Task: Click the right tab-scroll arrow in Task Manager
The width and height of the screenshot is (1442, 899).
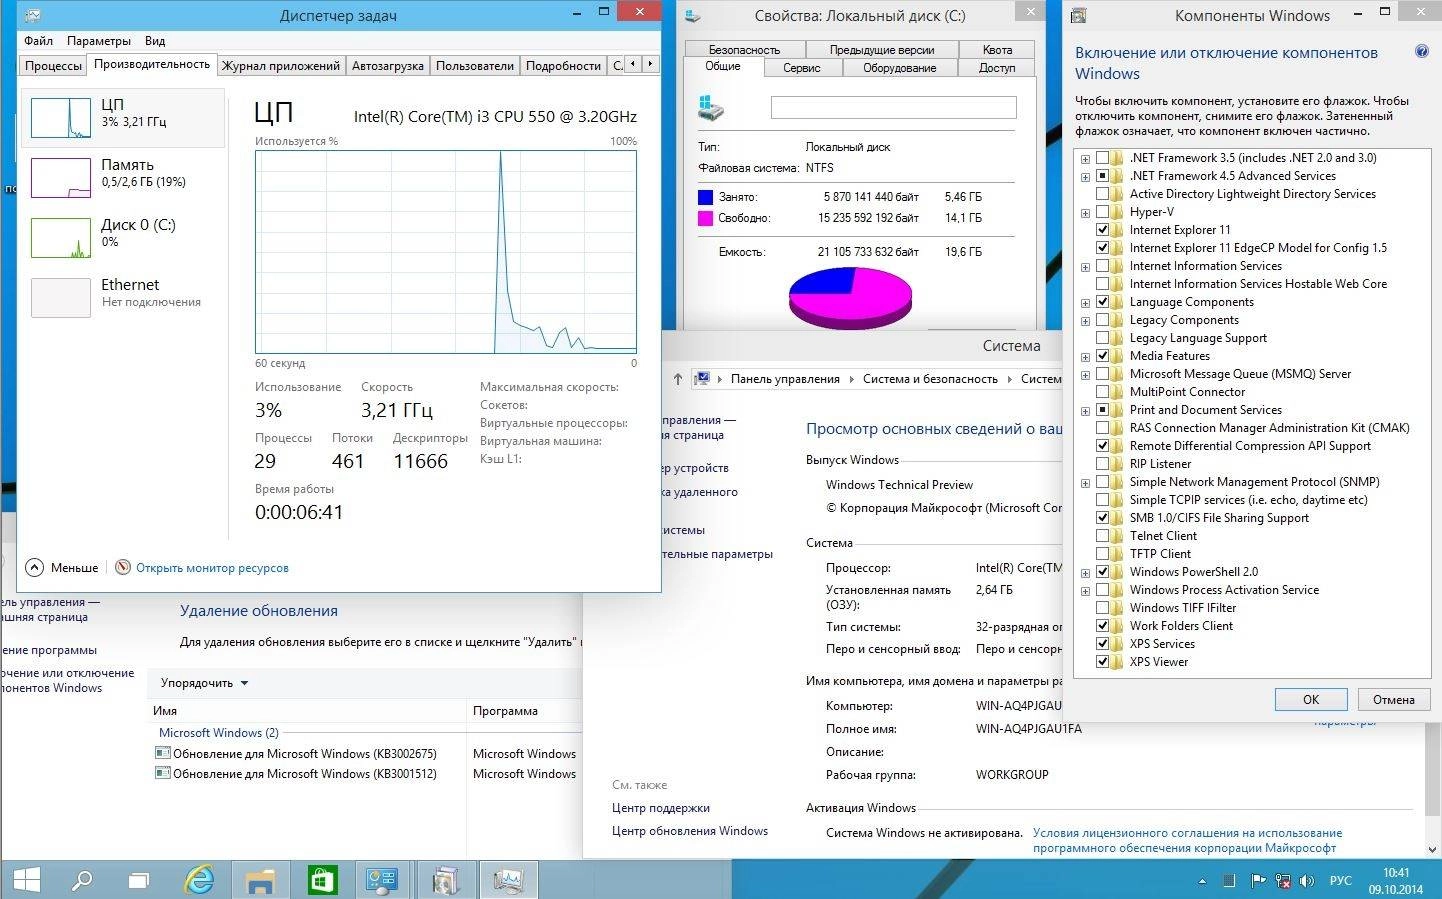Action: pyautogui.click(x=650, y=64)
